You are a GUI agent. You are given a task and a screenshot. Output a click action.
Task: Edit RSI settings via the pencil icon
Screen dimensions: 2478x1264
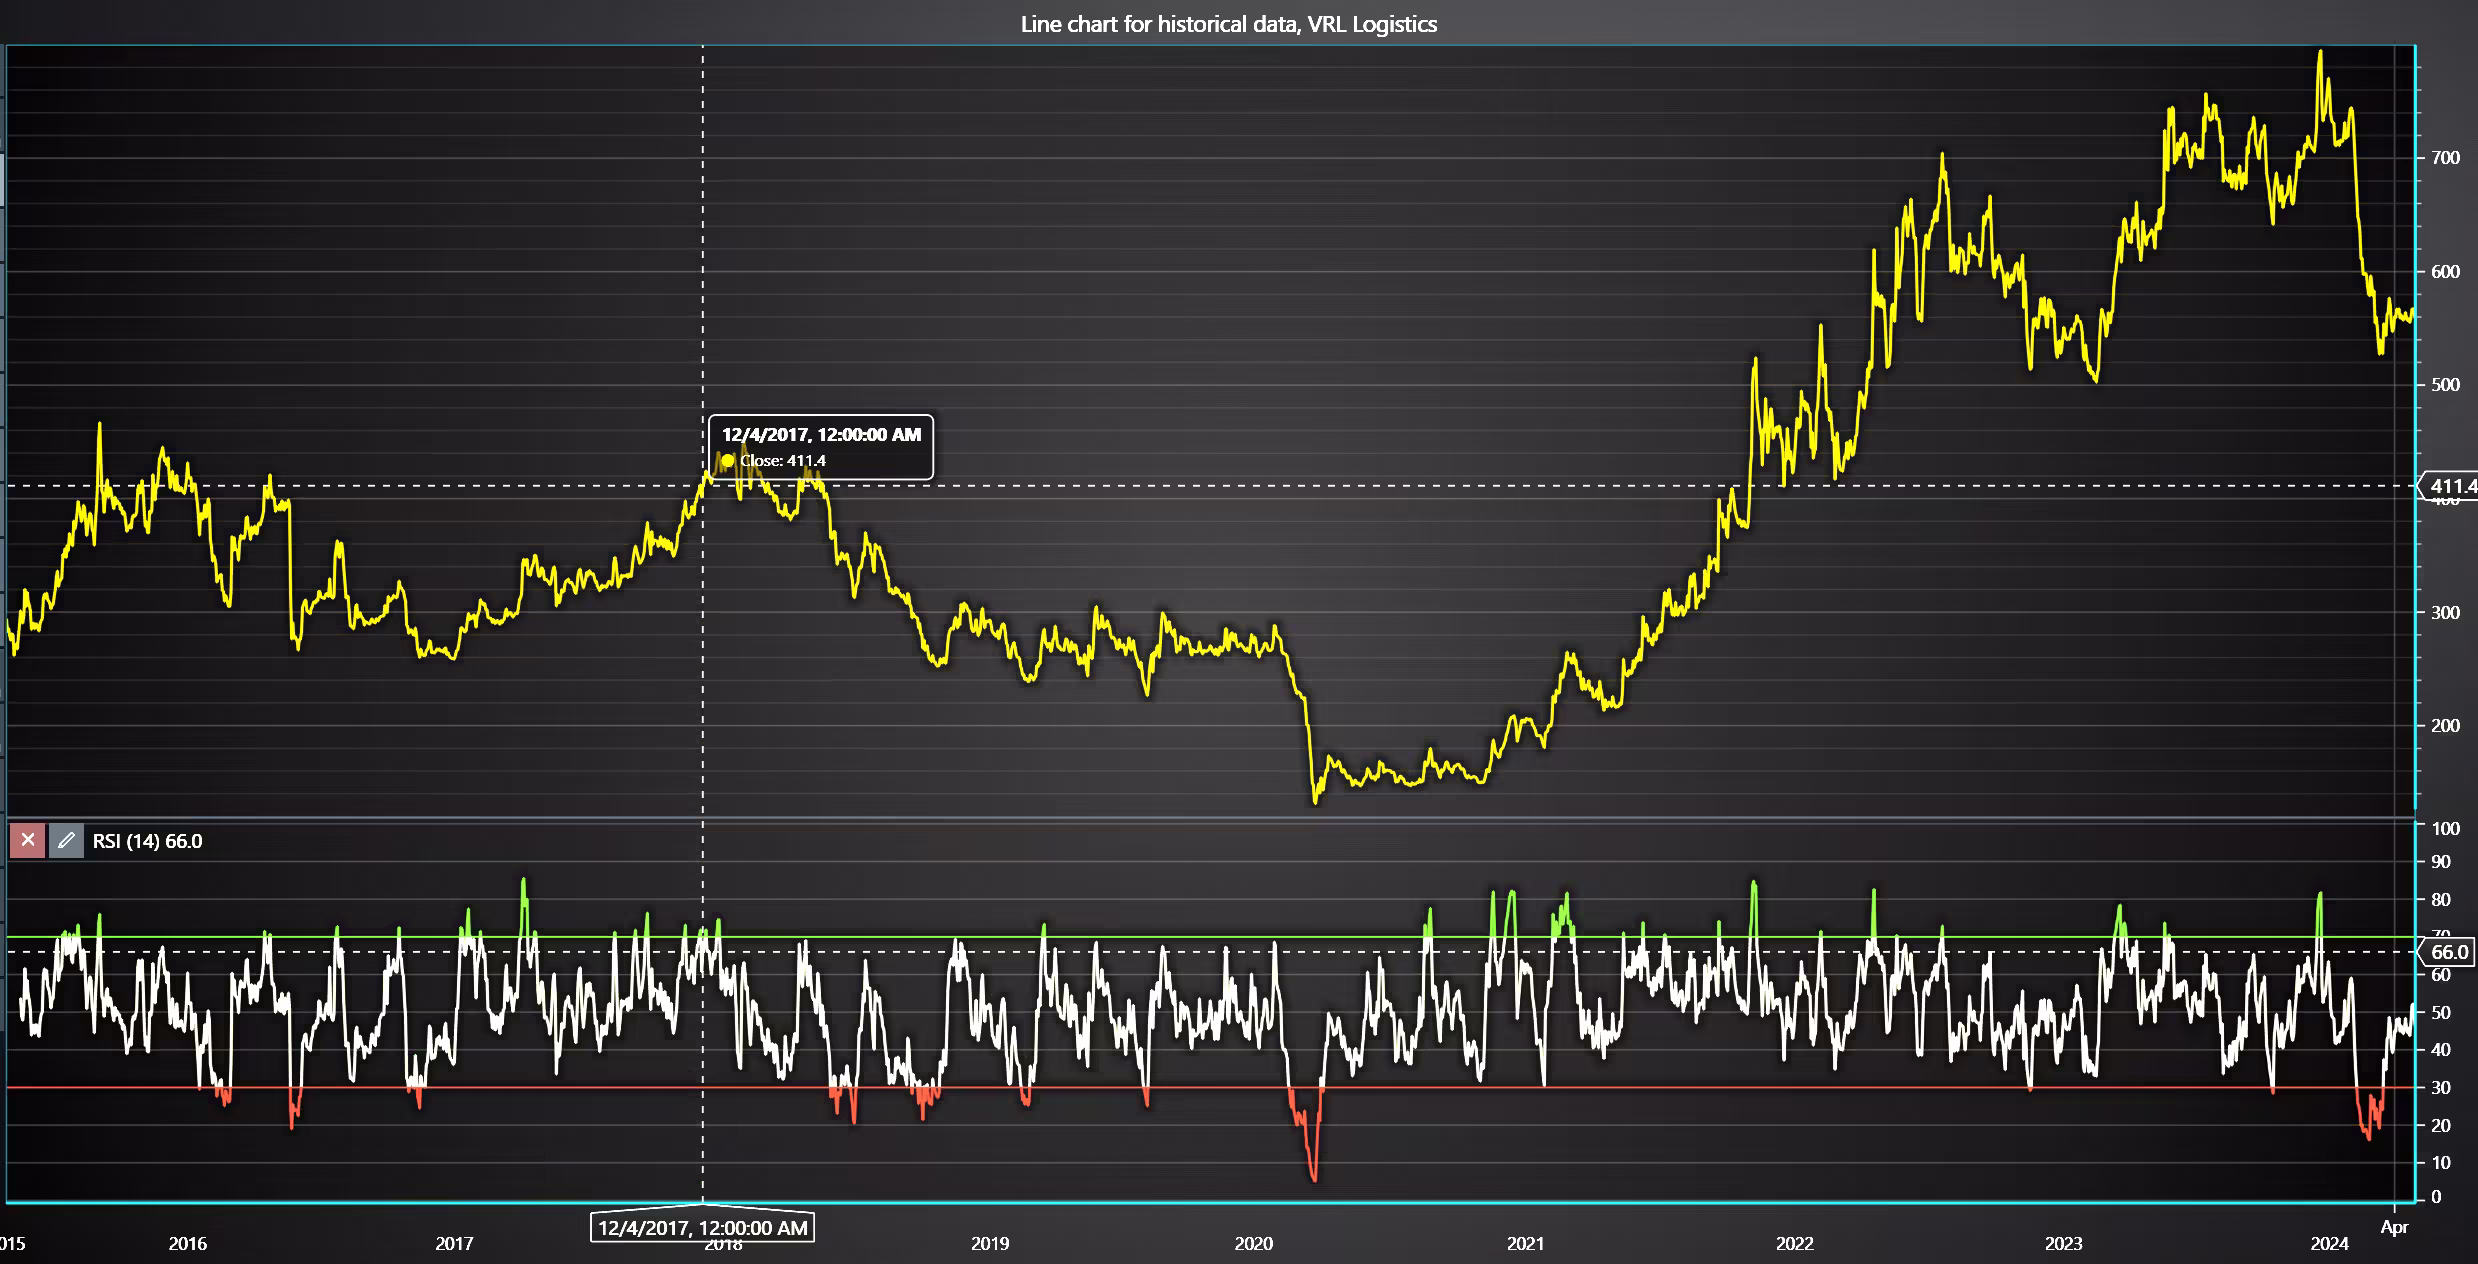[66, 841]
